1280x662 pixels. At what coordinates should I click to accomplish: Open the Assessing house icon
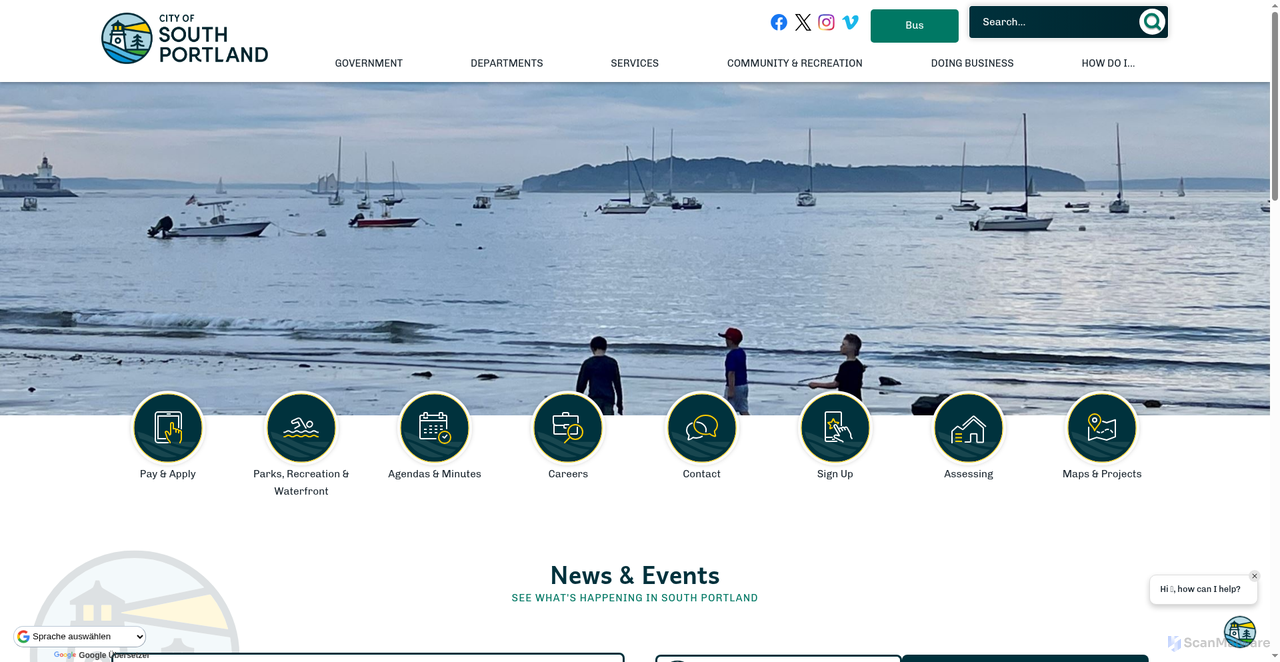coord(968,428)
